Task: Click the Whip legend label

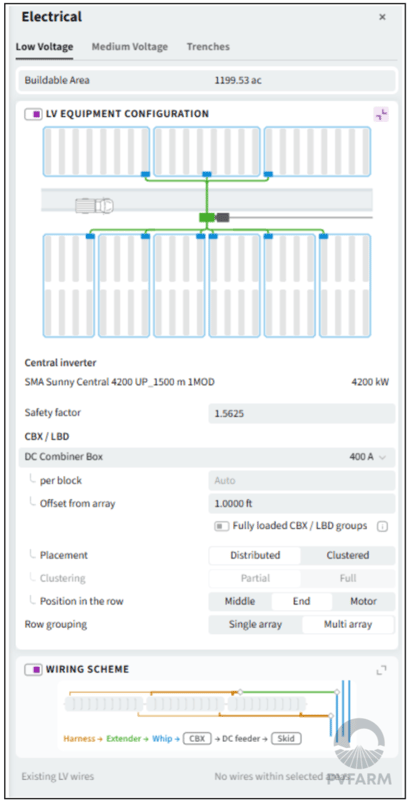Action: pos(162,739)
